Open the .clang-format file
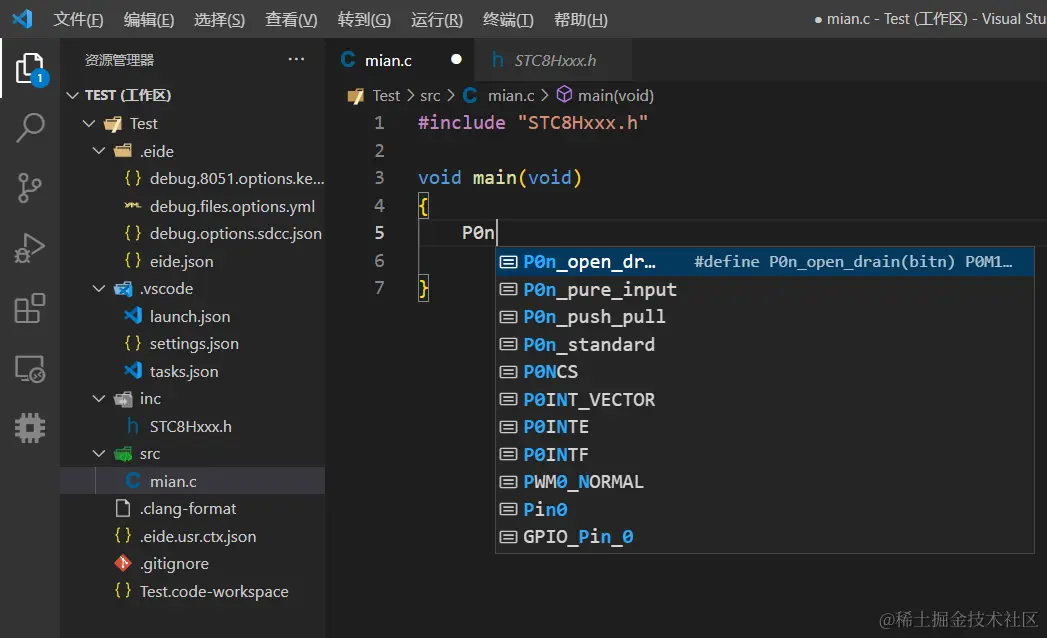 192,508
